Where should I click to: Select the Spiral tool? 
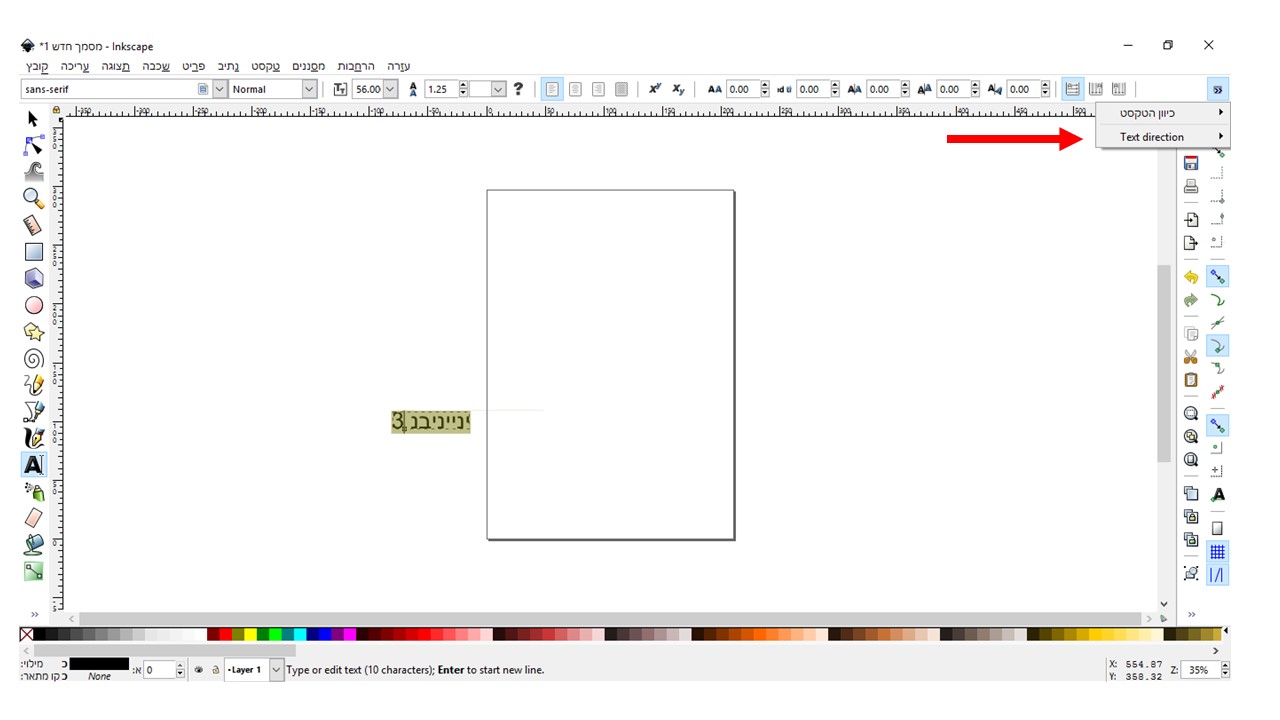click(x=34, y=359)
